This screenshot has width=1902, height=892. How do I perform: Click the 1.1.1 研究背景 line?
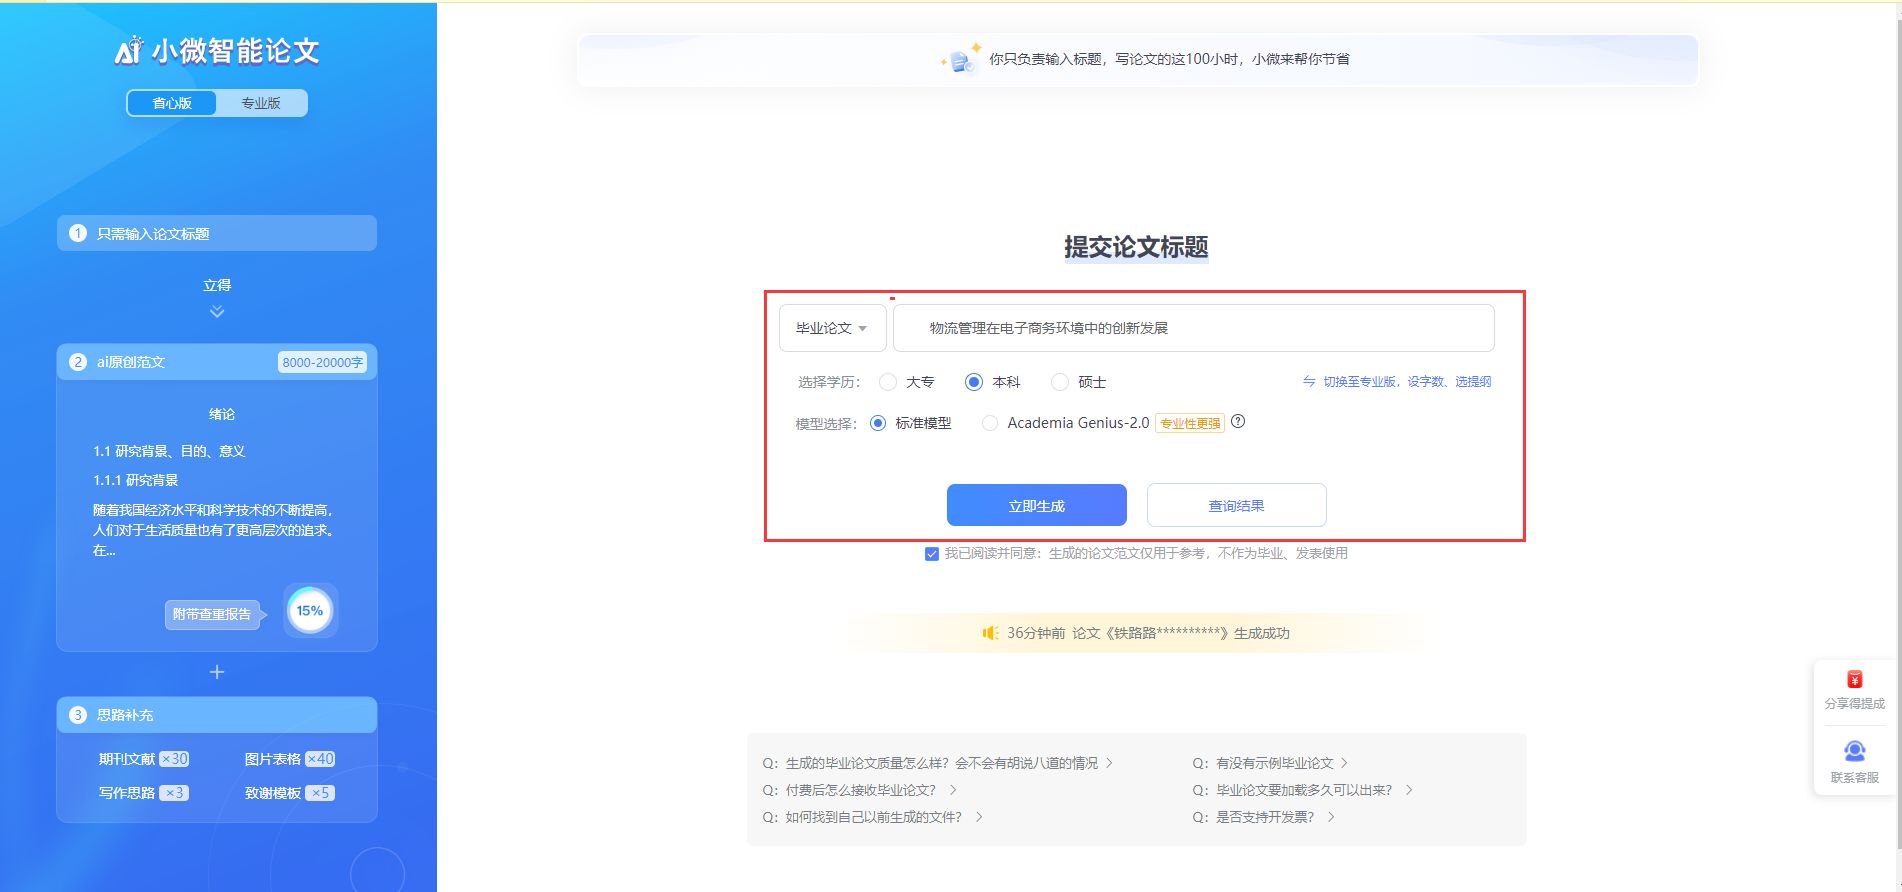pyautogui.click(x=135, y=480)
